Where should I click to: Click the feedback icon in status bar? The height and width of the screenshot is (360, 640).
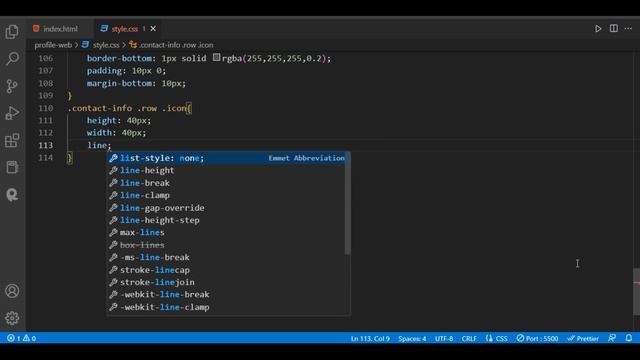click(x=612, y=338)
